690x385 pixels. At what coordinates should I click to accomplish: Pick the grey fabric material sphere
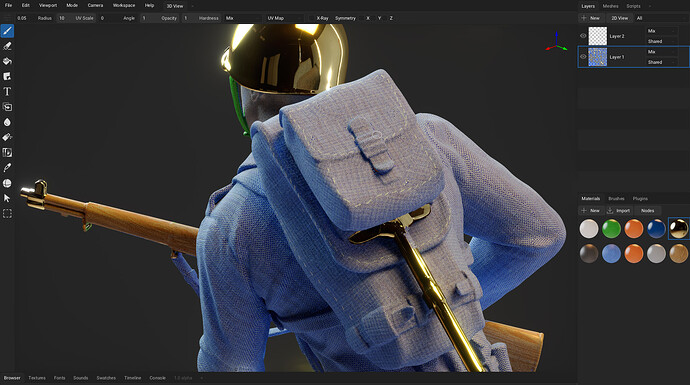(656, 254)
